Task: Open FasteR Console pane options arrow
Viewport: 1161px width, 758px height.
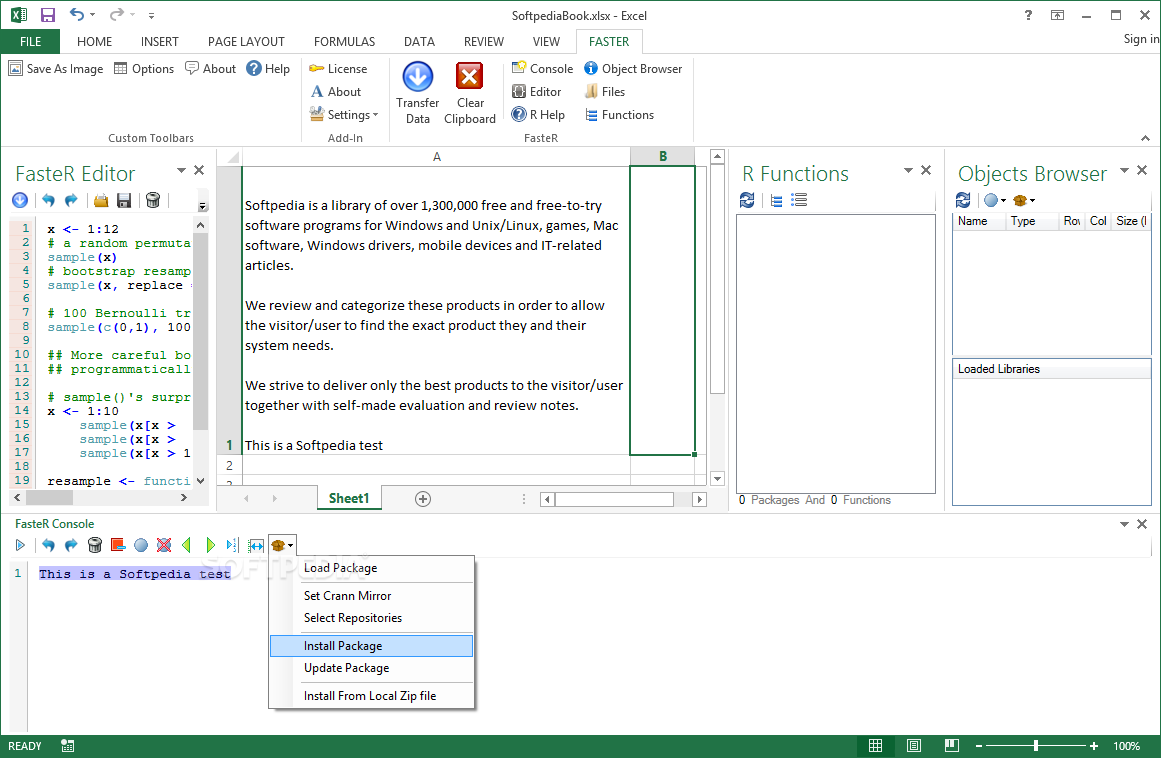Action: pos(1124,524)
